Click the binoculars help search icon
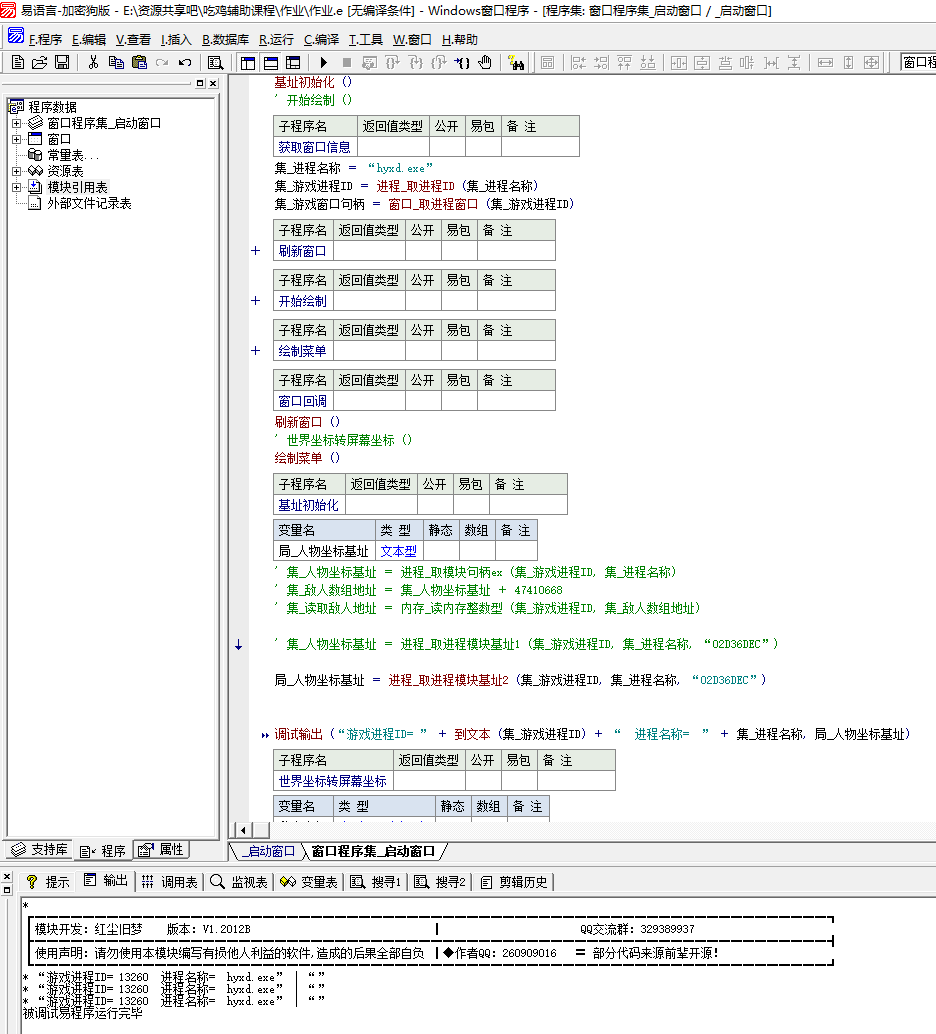The width and height of the screenshot is (936, 1034). (516, 63)
